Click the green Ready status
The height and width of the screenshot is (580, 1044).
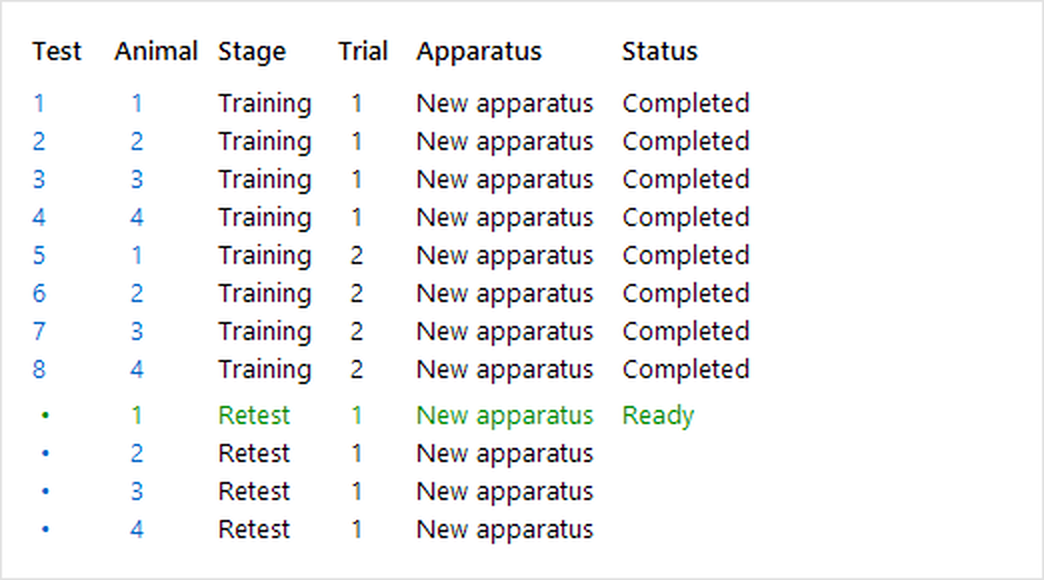pyautogui.click(x=658, y=416)
